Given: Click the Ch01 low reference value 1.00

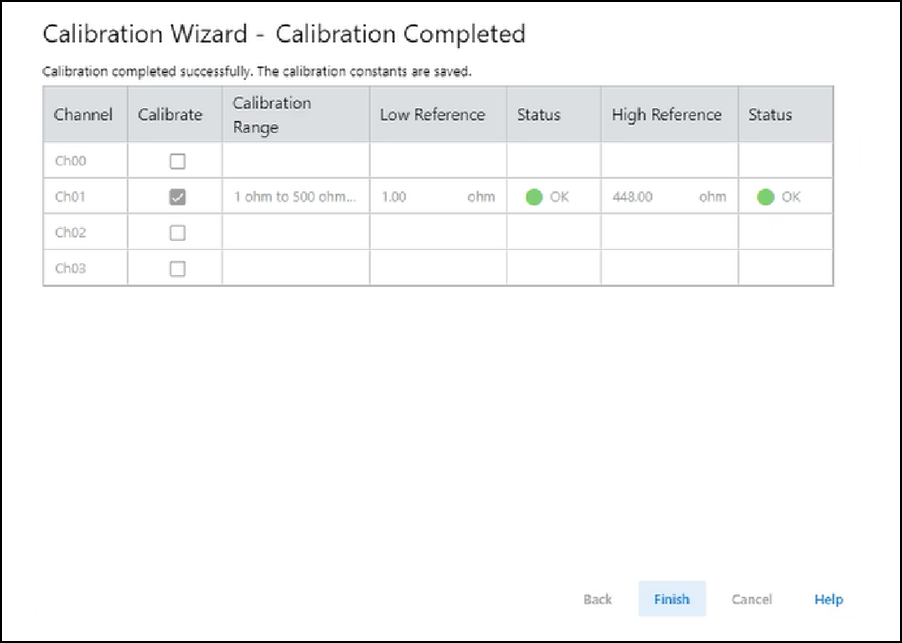Looking at the screenshot, I should coord(395,197).
